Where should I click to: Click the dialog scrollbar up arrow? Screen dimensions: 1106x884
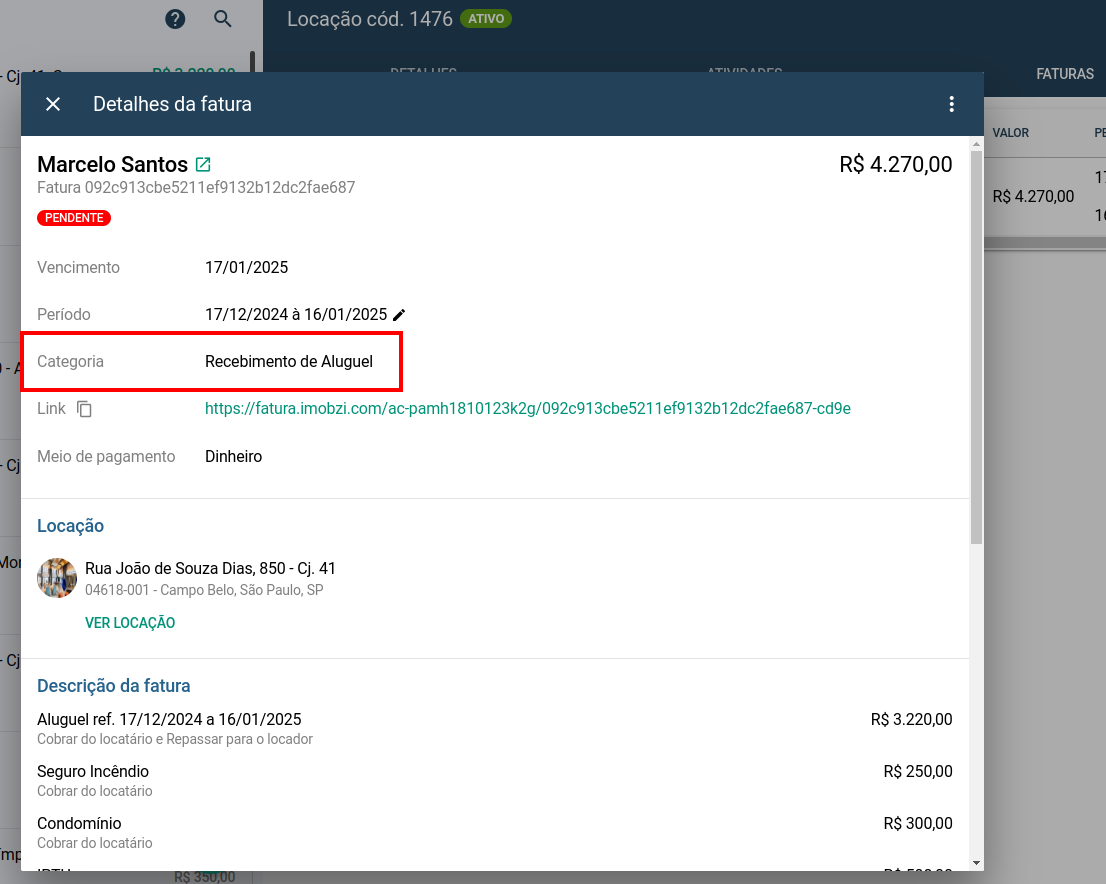[976, 144]
